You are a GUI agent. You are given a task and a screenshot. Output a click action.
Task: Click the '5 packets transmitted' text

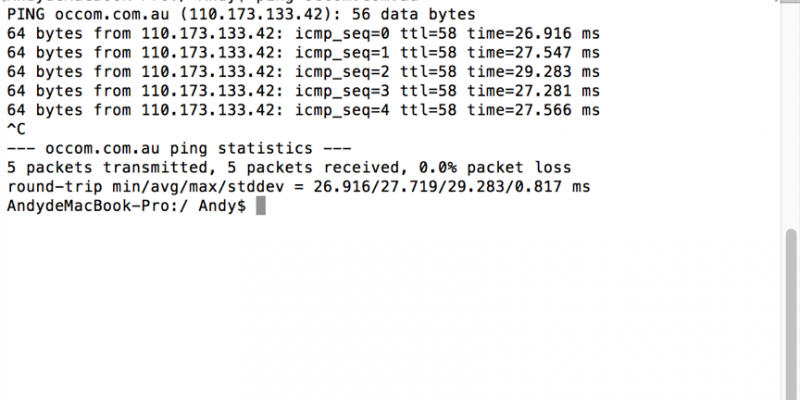108,168
